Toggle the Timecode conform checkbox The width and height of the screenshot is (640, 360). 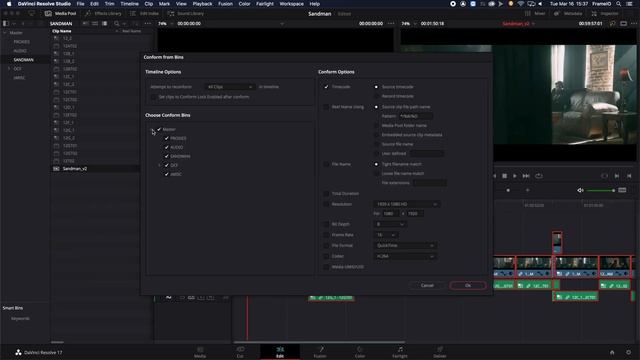326,87
